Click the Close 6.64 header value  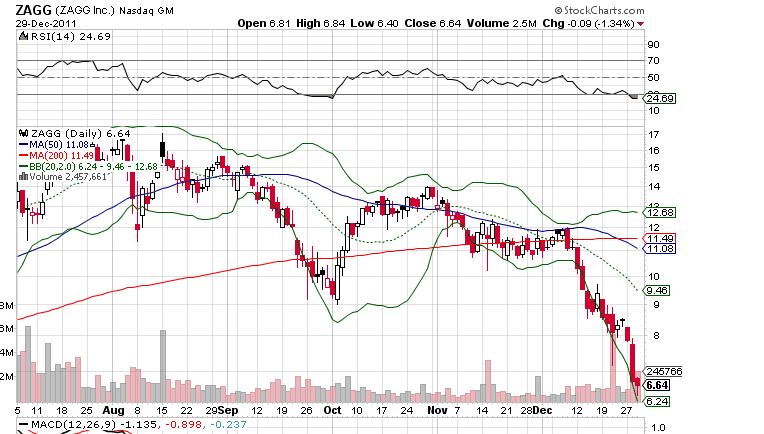(432, 23)
